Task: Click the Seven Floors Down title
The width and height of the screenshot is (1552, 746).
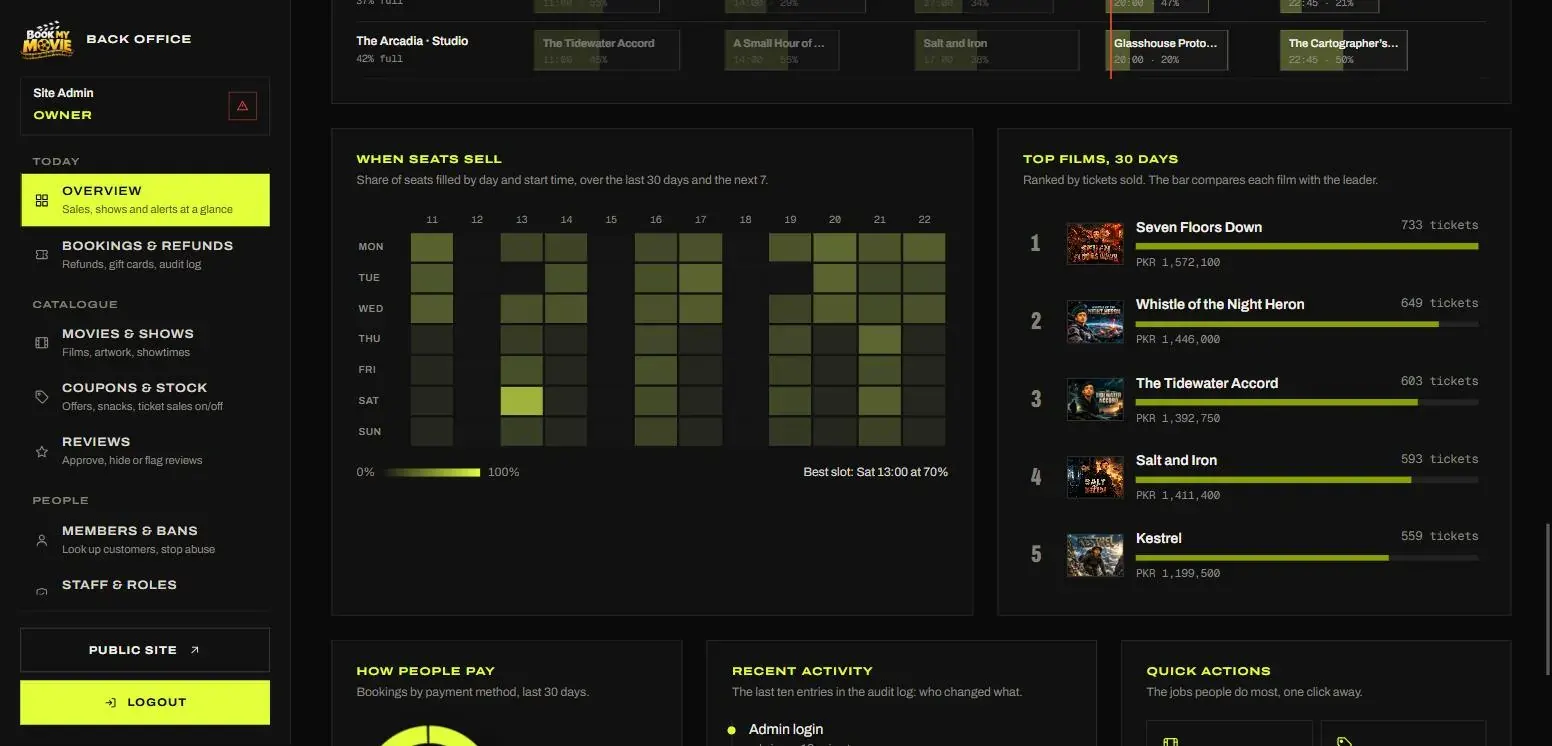Action: coord(1199,227)
